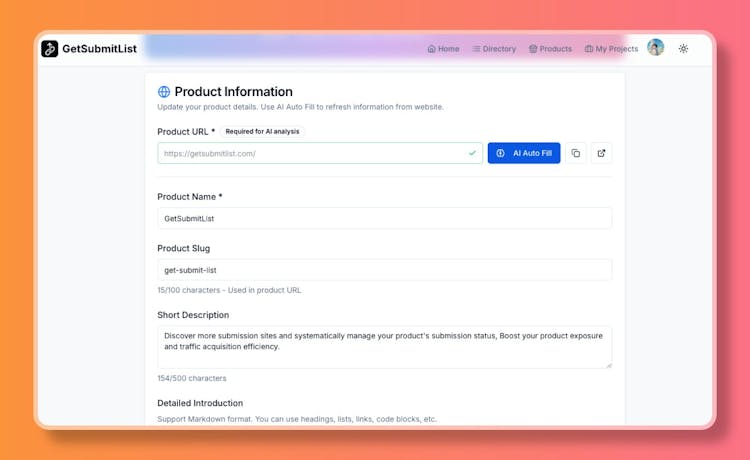Screen dimensions: 750x460
Task: Open product URL via external link icon
Action: [x=601, y=153]
